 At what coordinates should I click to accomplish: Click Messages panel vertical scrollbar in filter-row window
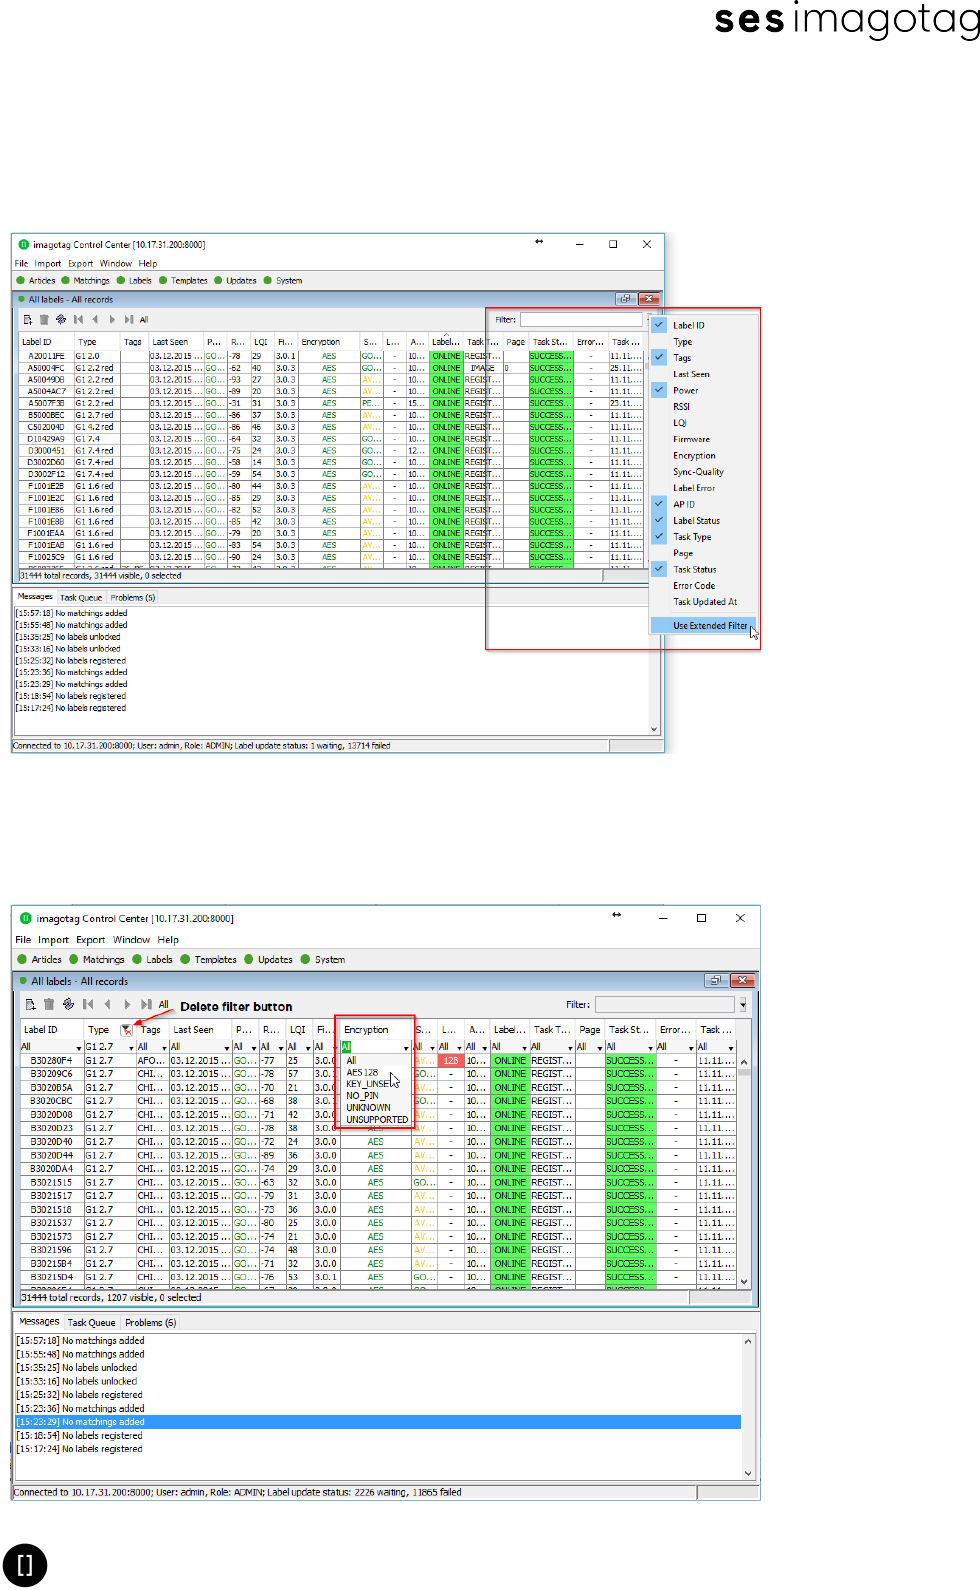[x=748, y=1407]
